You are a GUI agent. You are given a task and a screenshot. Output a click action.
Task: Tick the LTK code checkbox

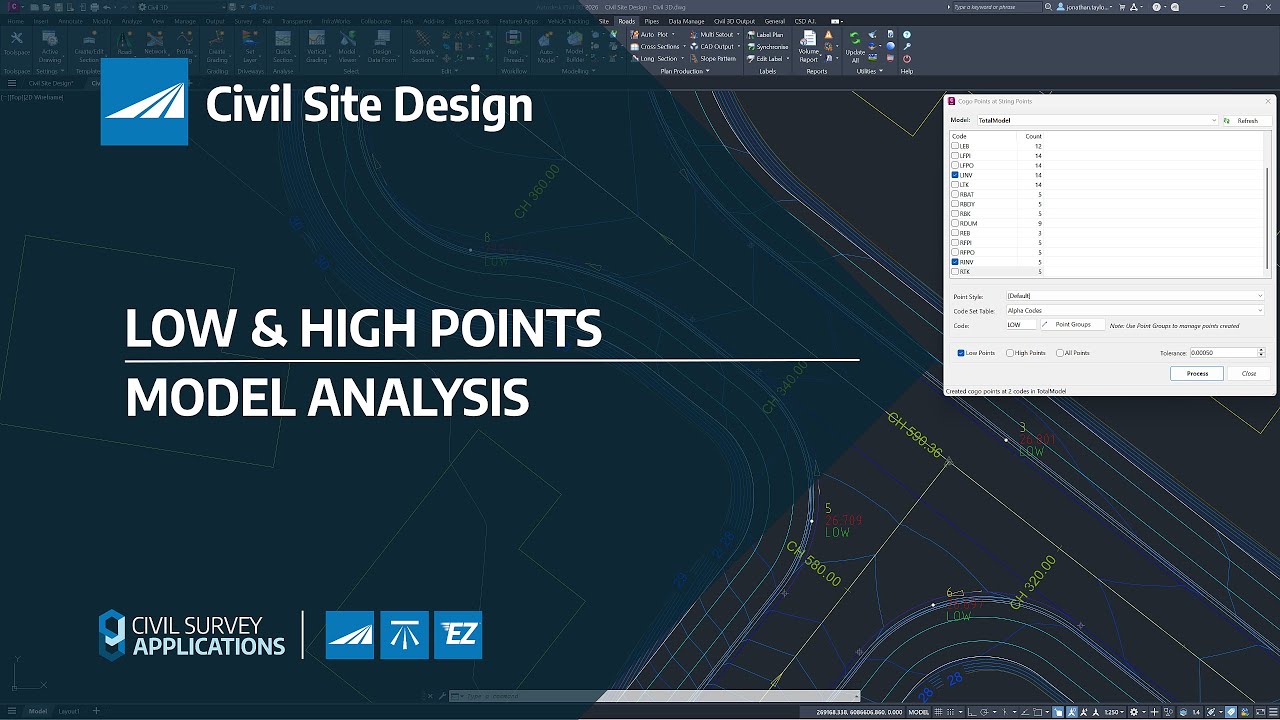955,185
